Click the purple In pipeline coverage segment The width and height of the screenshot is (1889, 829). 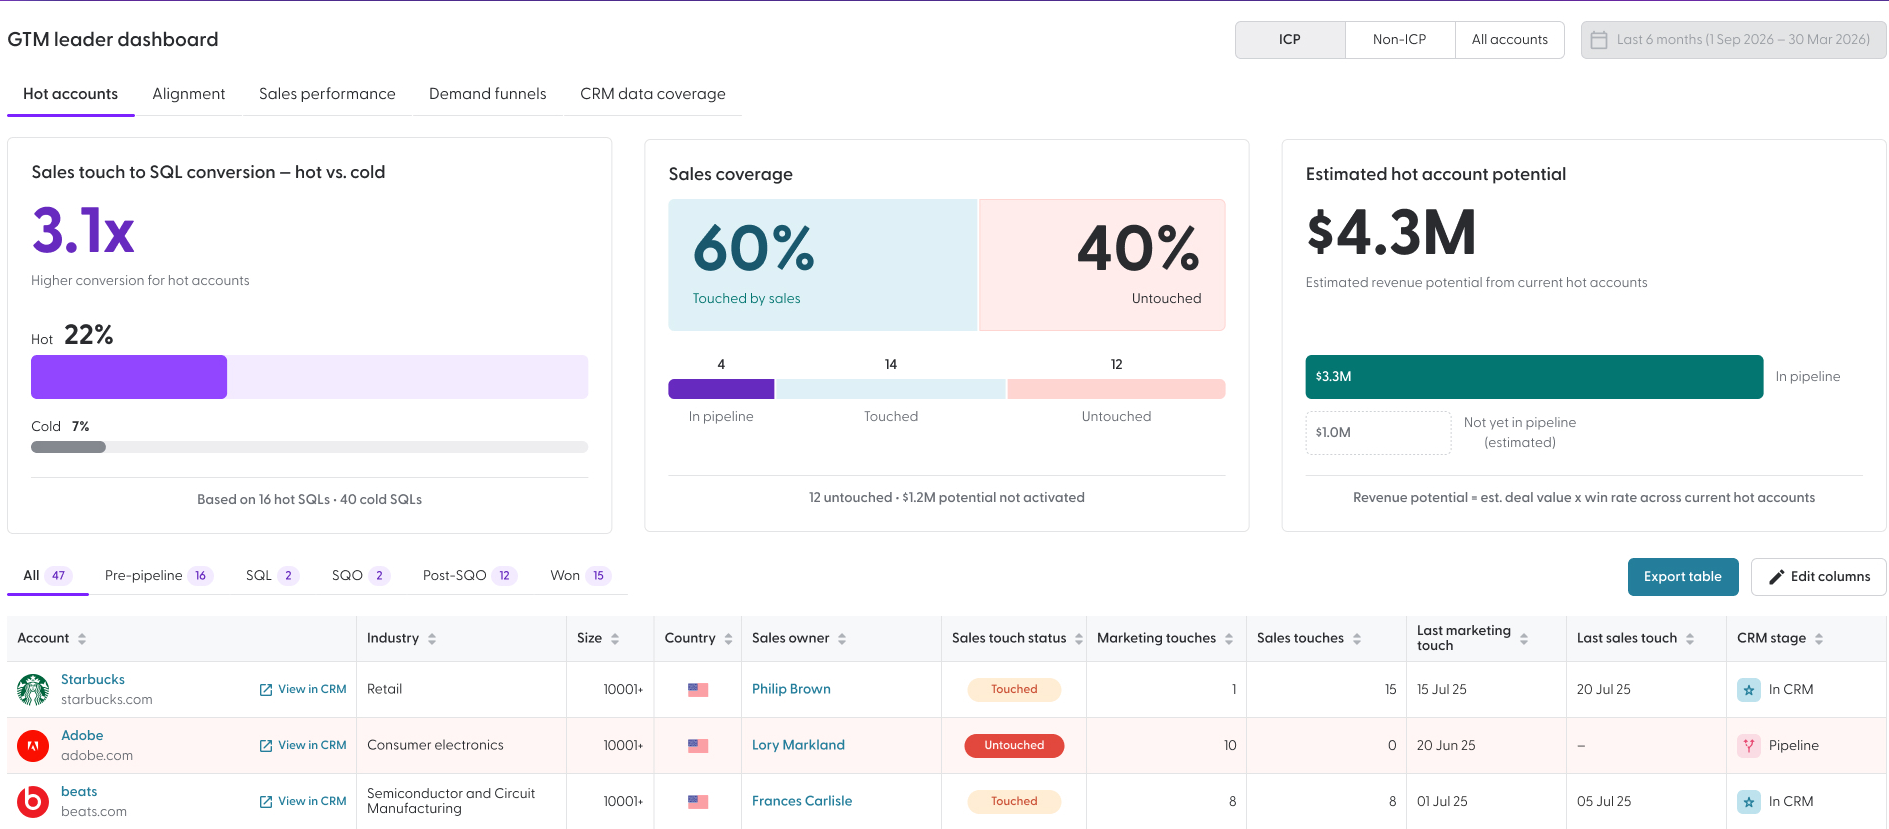pyautogui.click(x=721, y=389)
